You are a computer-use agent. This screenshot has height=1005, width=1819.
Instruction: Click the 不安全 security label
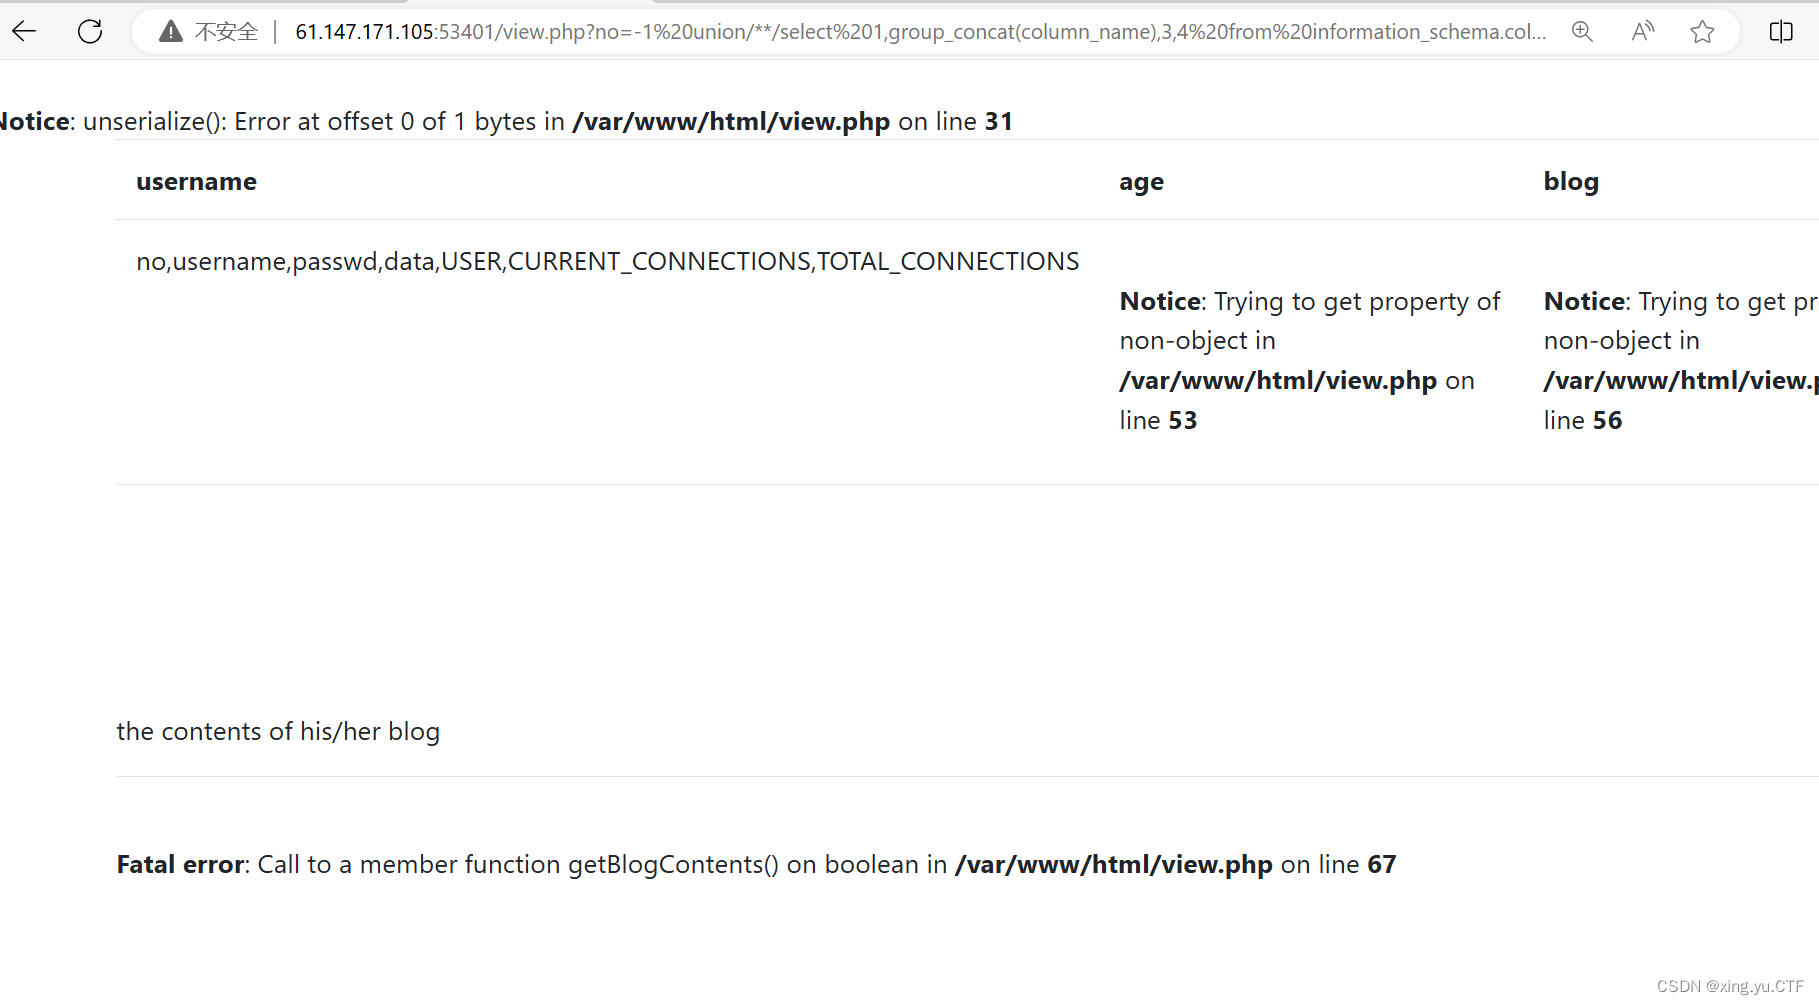226,32
